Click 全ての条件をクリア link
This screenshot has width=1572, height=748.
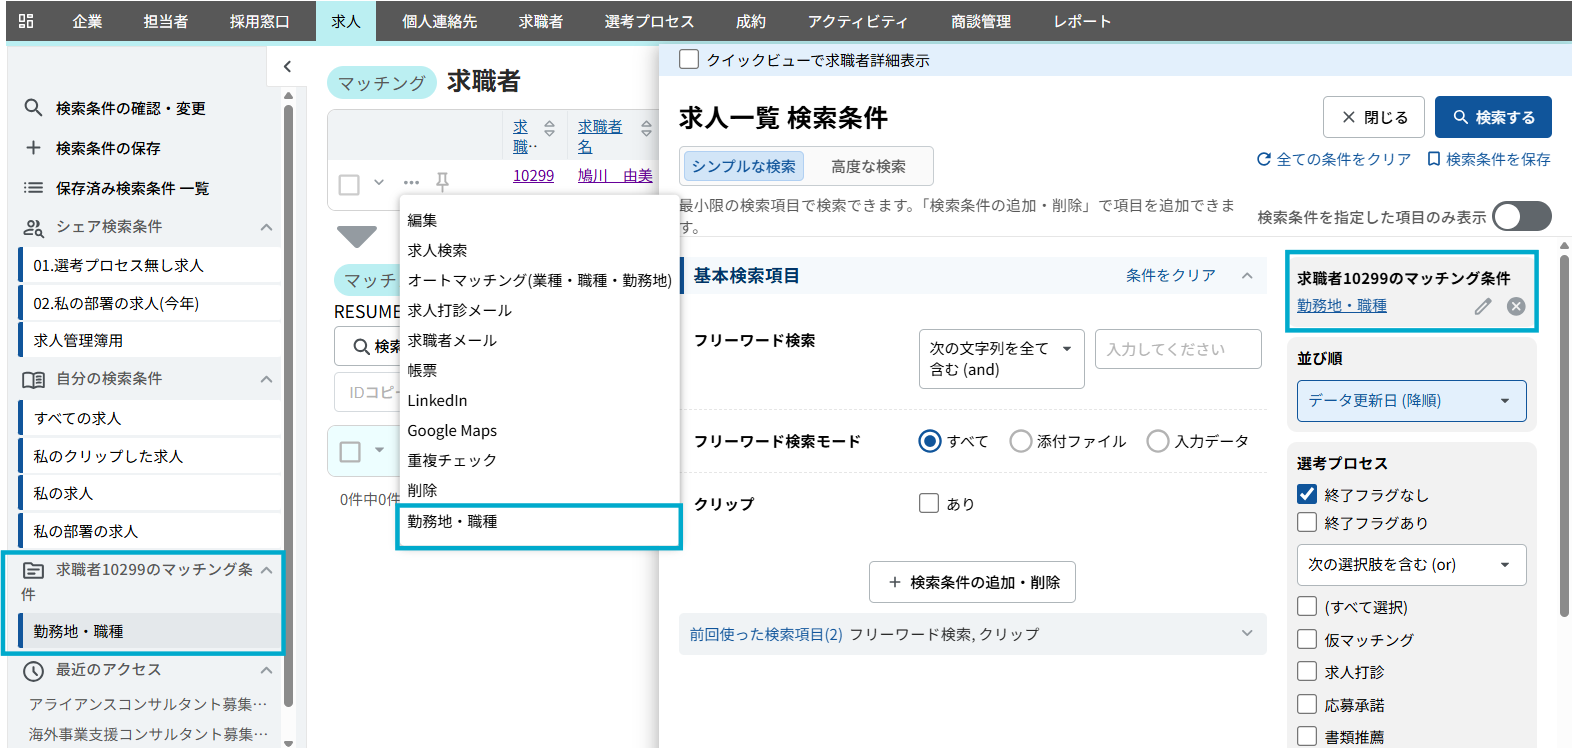click(x=1334, y=159)
